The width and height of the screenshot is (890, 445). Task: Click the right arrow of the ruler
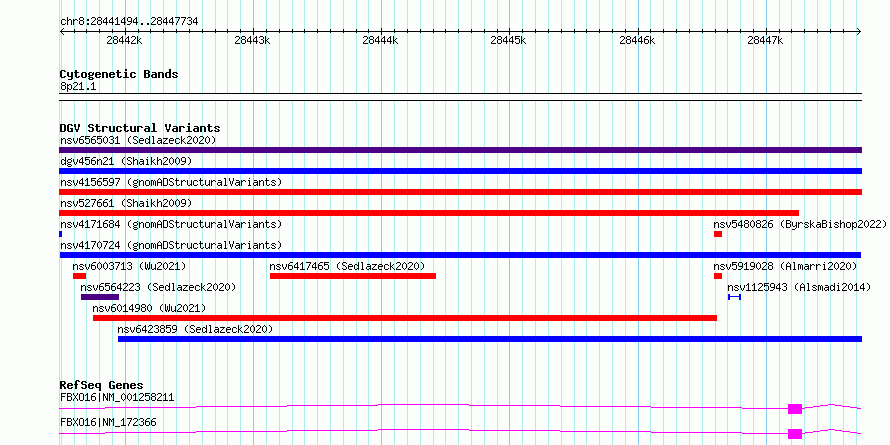(x=859, y=32)
